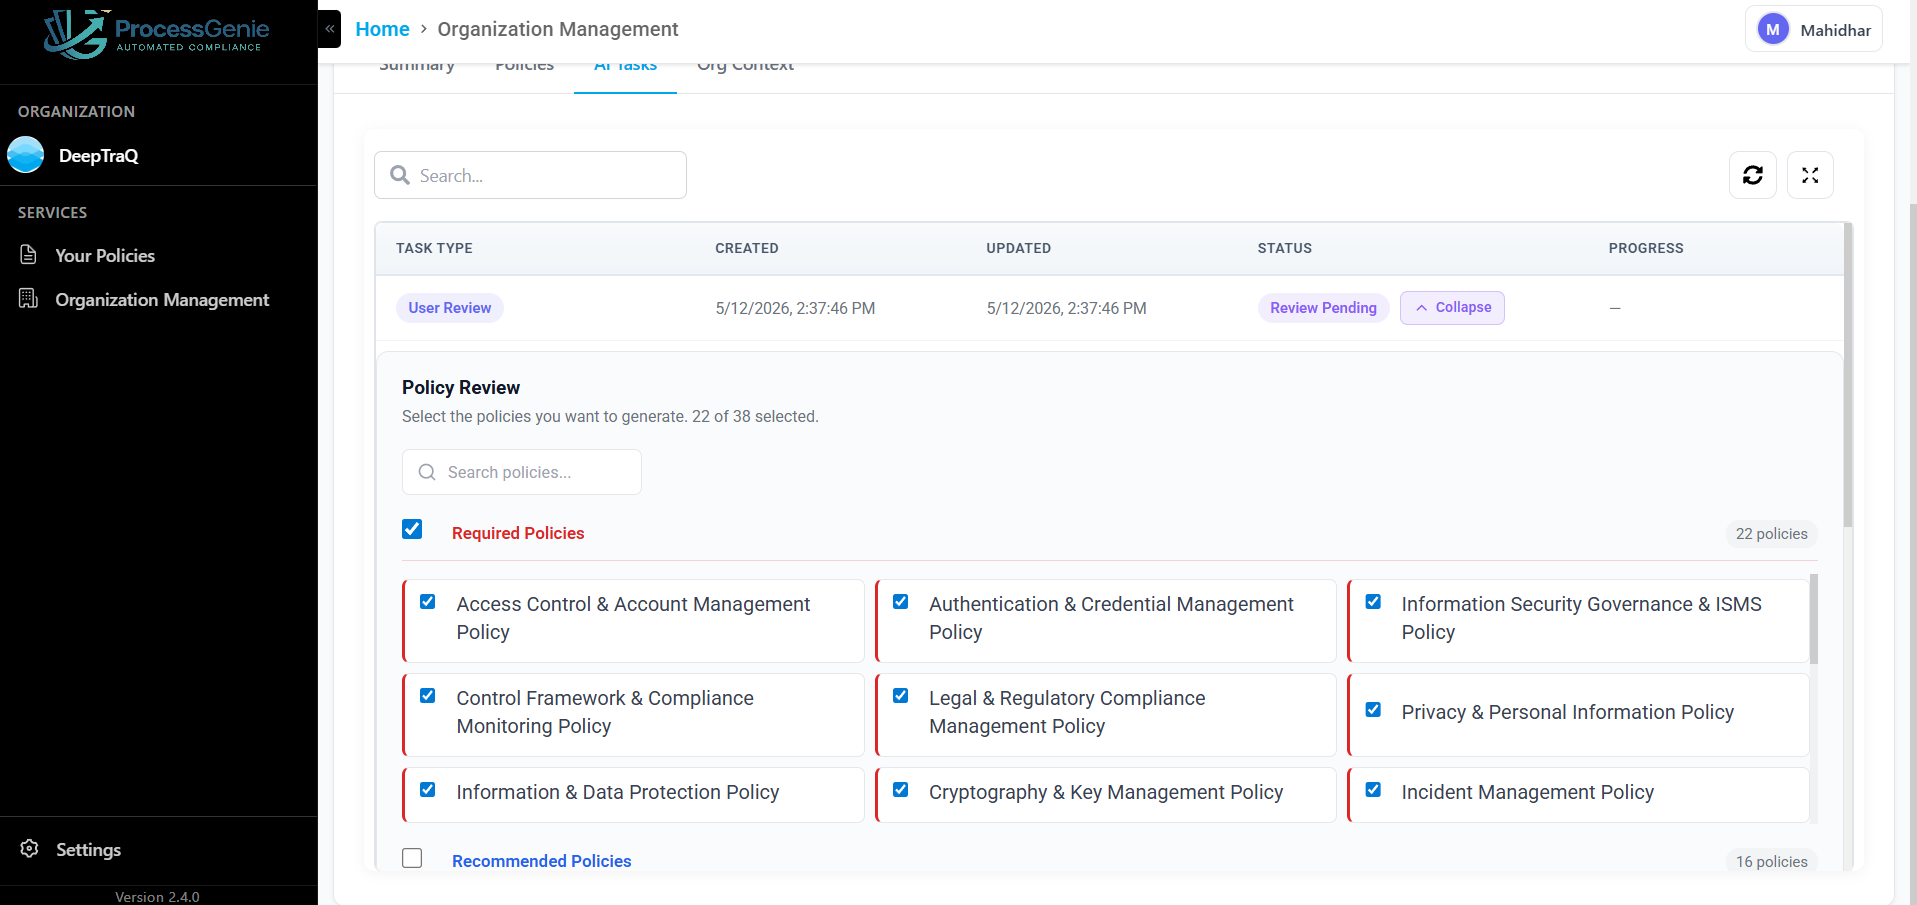
Task: Click the fullscreen expand icon button
Action: [1809, 175]
